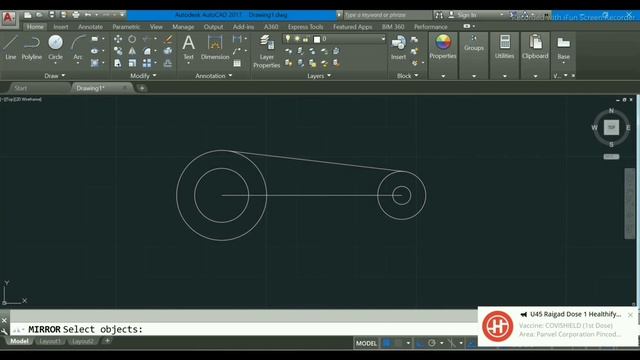Screen dimensions: 640x360
Task: Expand the Layers panel
Action: (319, 76)
